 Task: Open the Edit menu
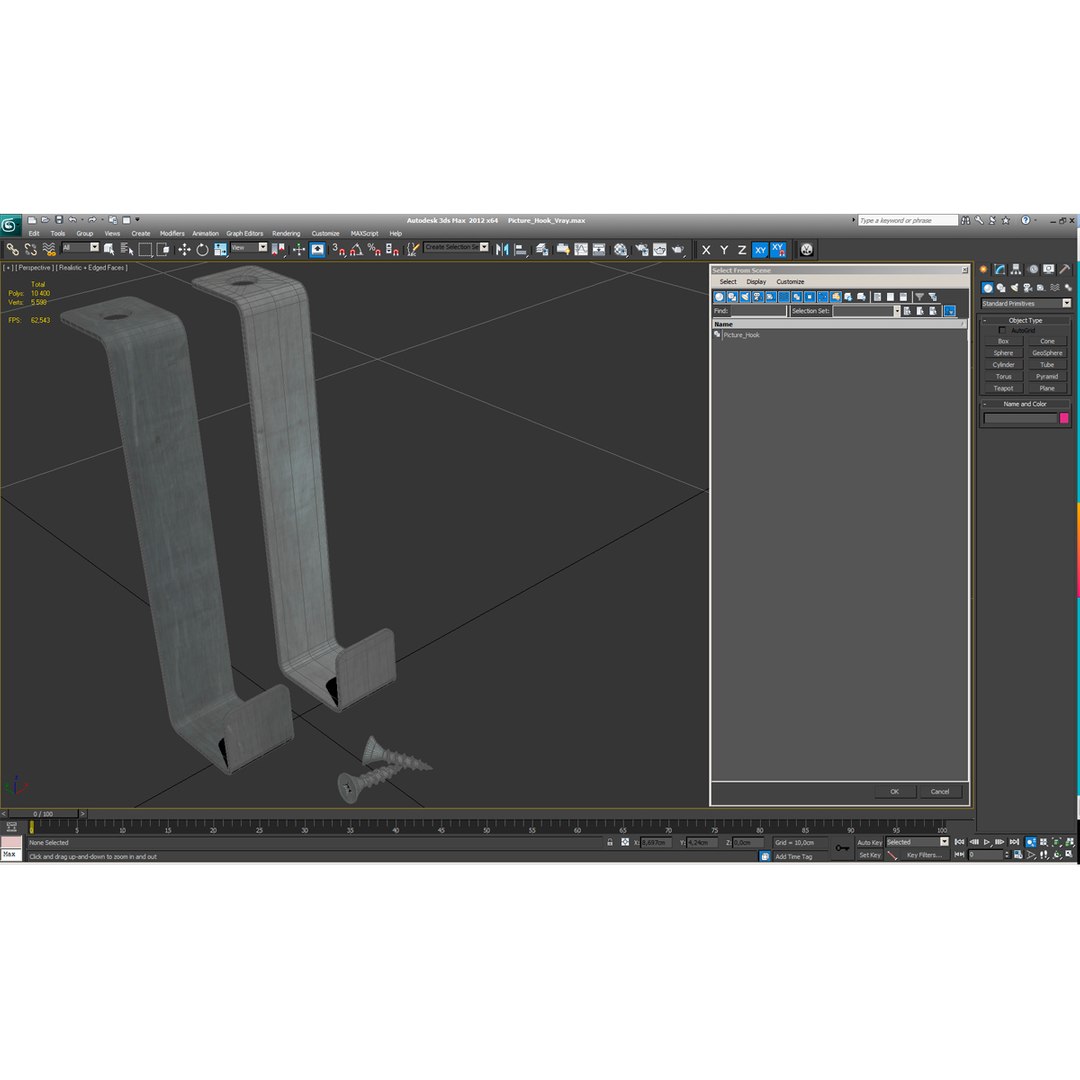coord(34,233)
